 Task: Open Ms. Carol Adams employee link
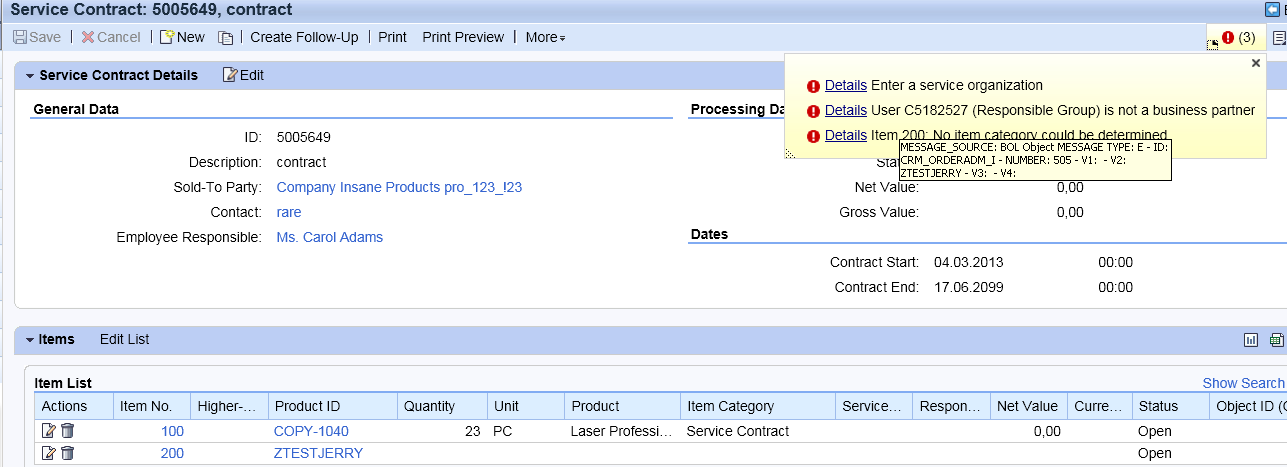pyautogui.click(x=329, y=237)
